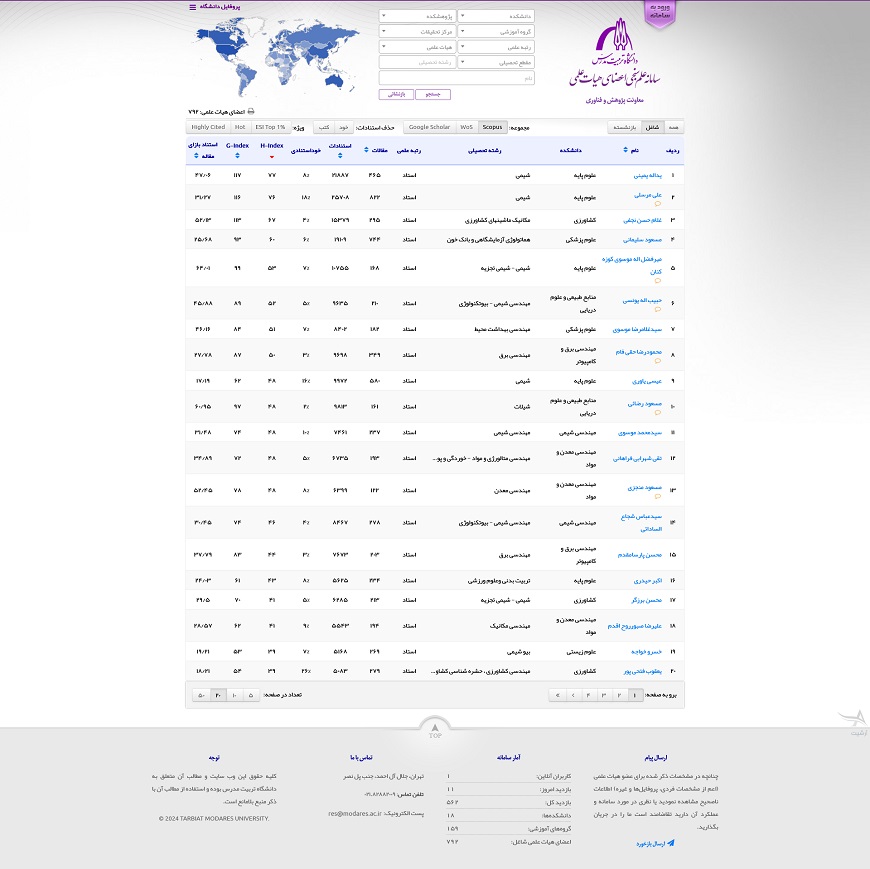Toggle the ESI Top 1% filter
Screen dimensions: 870x869
point(270,128)
